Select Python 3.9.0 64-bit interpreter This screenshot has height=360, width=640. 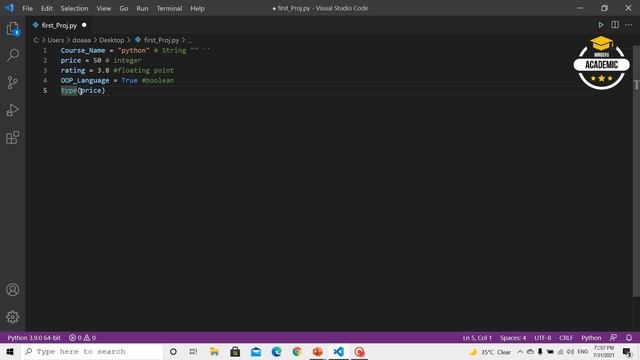coord(34,338)
